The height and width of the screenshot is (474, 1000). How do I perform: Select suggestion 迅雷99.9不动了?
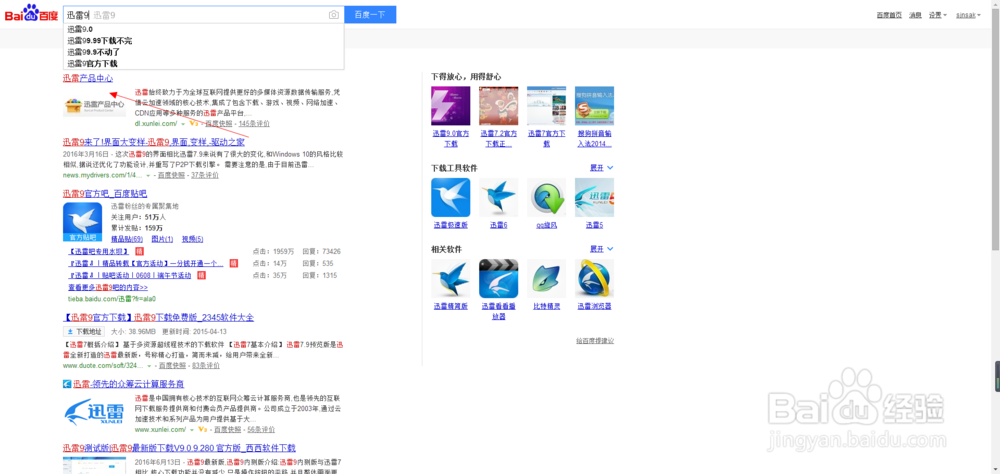(x=93, y=52)
